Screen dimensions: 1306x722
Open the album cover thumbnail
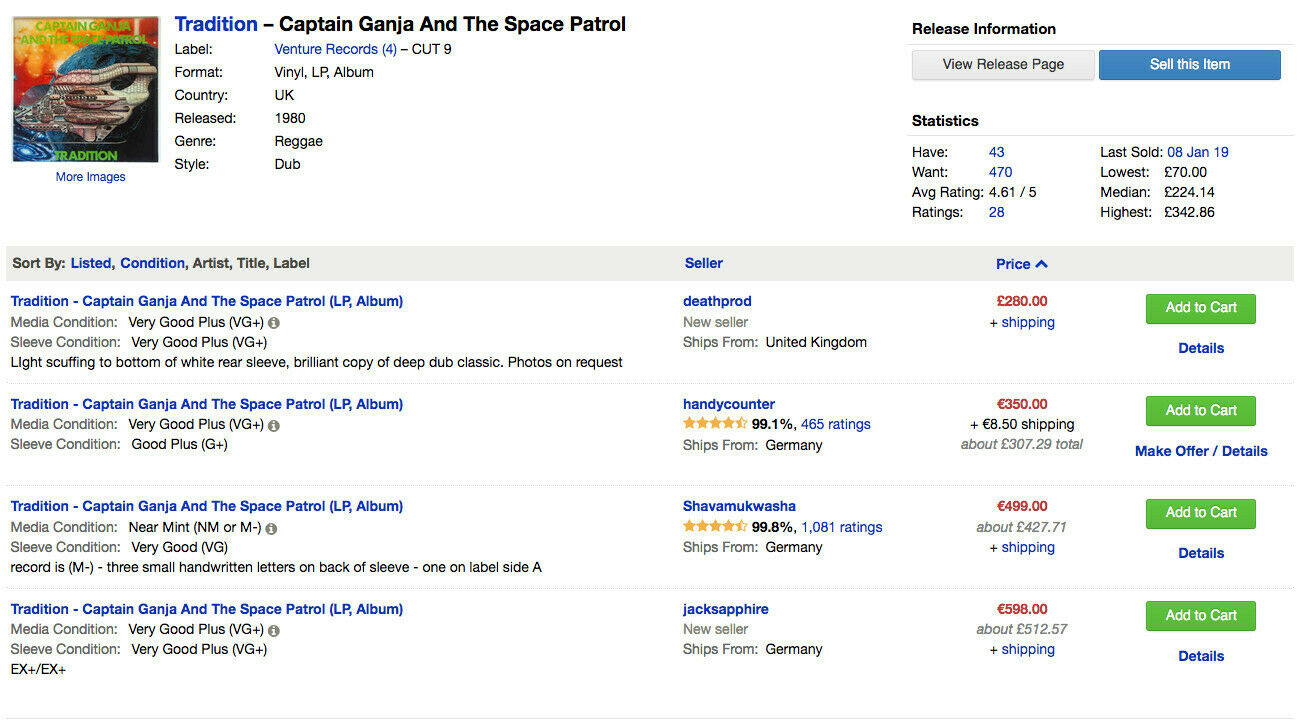click(x=85, y=89)
